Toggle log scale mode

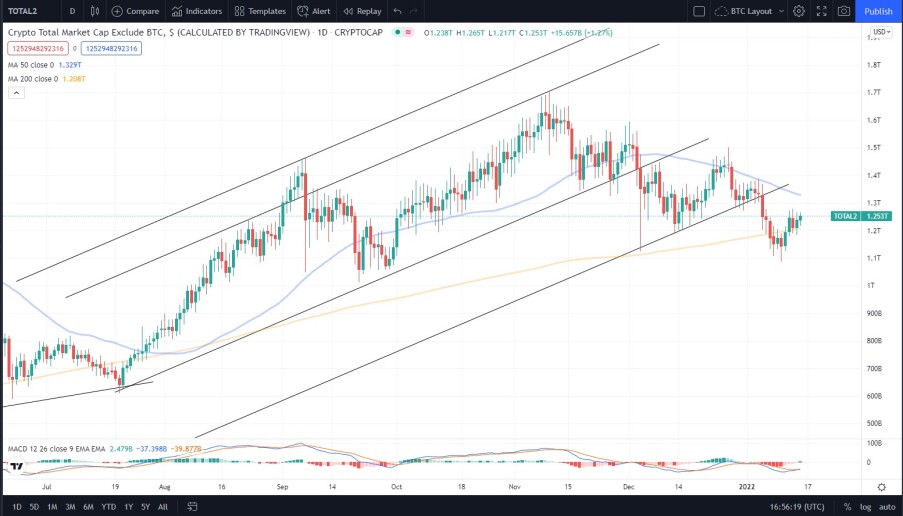[x=865, y=507]
